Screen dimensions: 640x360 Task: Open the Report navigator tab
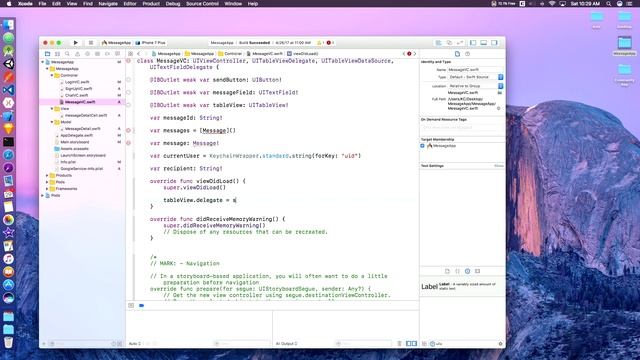(x=118, y=54)
